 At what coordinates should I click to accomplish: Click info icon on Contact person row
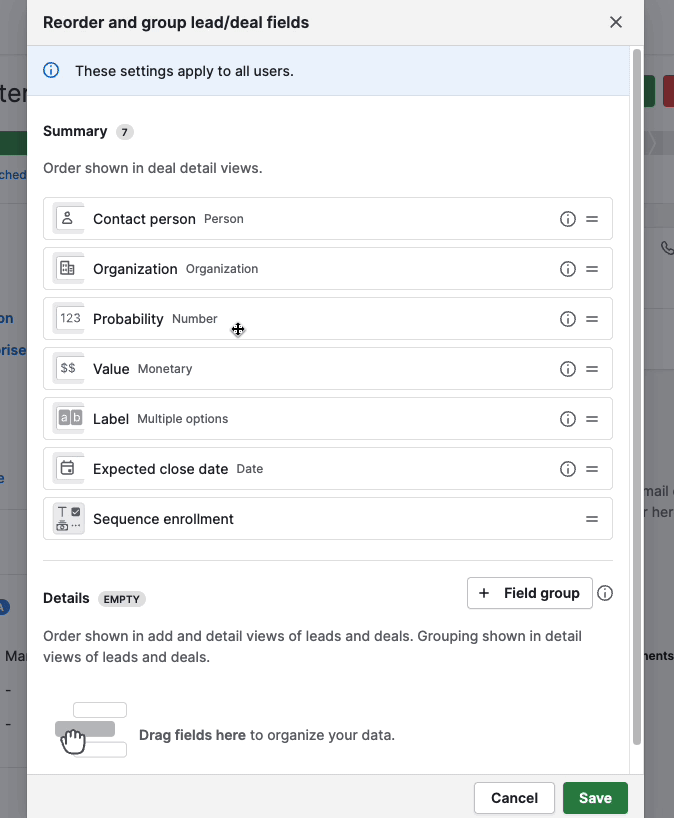pos(568,219)
